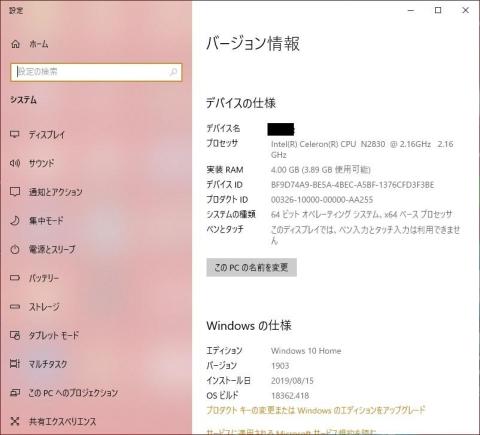The width and height of the screenshot is (480, 435).
Task: Click the Display monitor icon
Action: pos(15,134)
